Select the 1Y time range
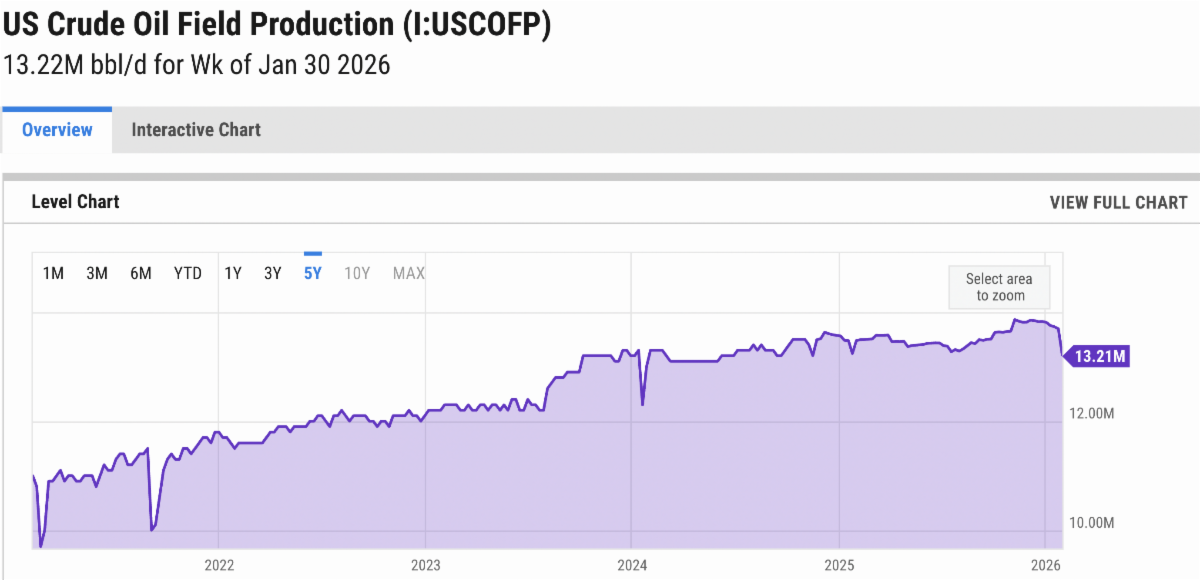This screenshot has height=580, width=1200. coord(233,274)
